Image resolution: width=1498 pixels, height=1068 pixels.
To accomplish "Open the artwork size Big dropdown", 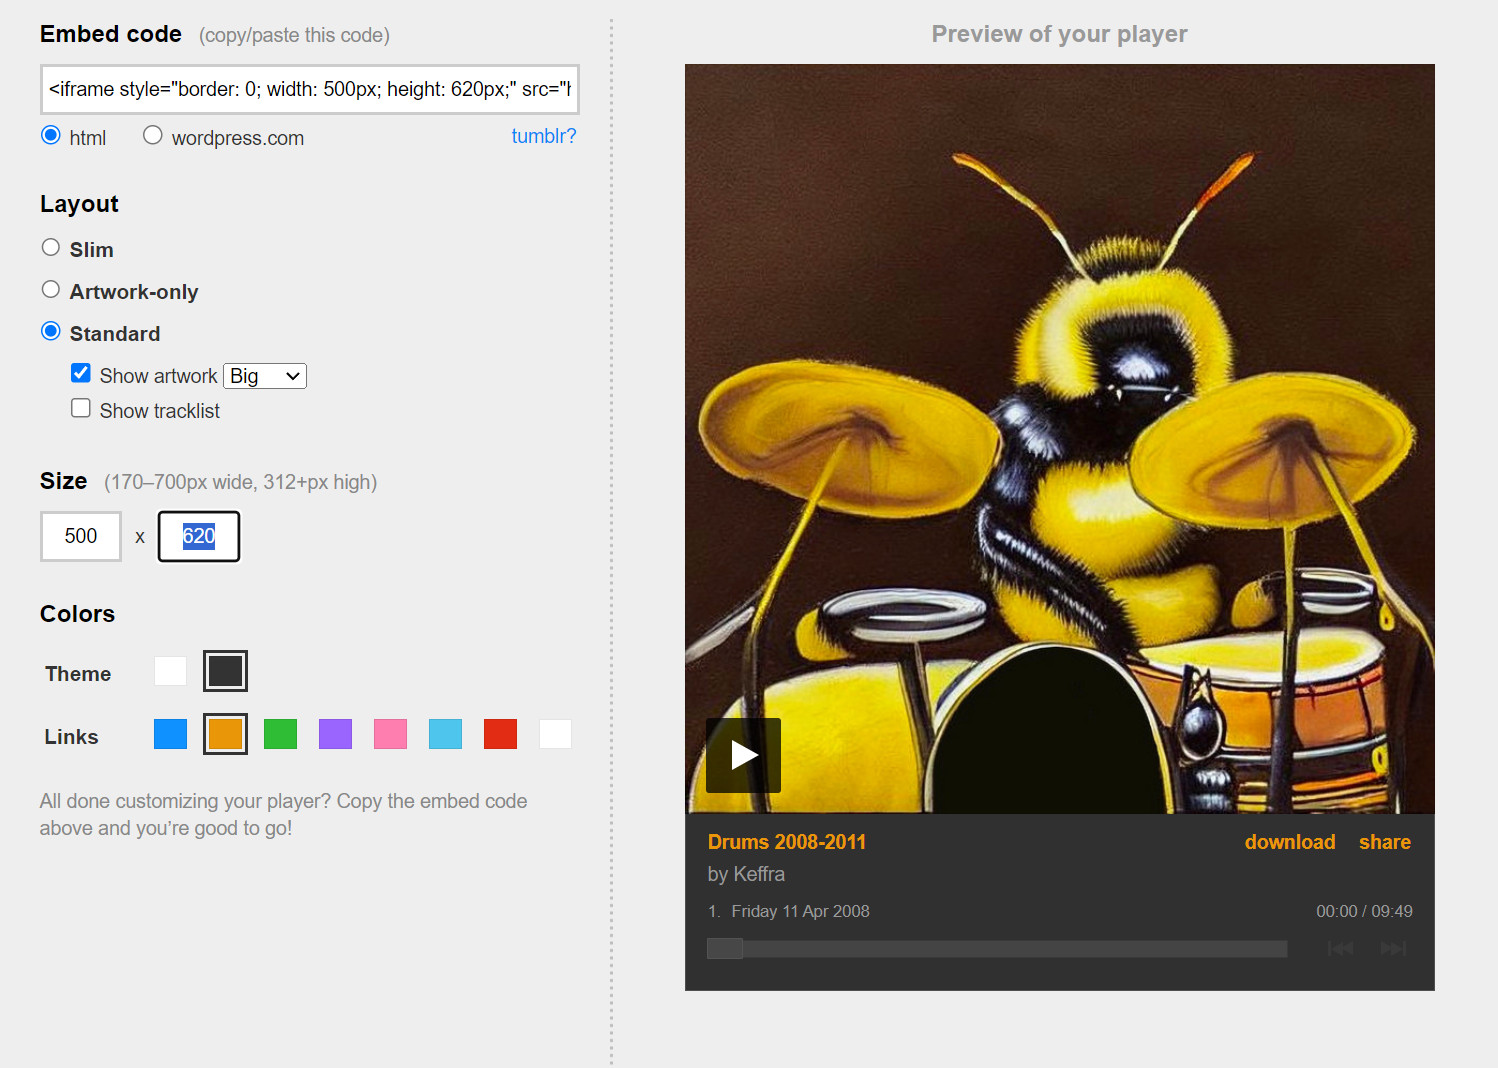I will (265, 376).
